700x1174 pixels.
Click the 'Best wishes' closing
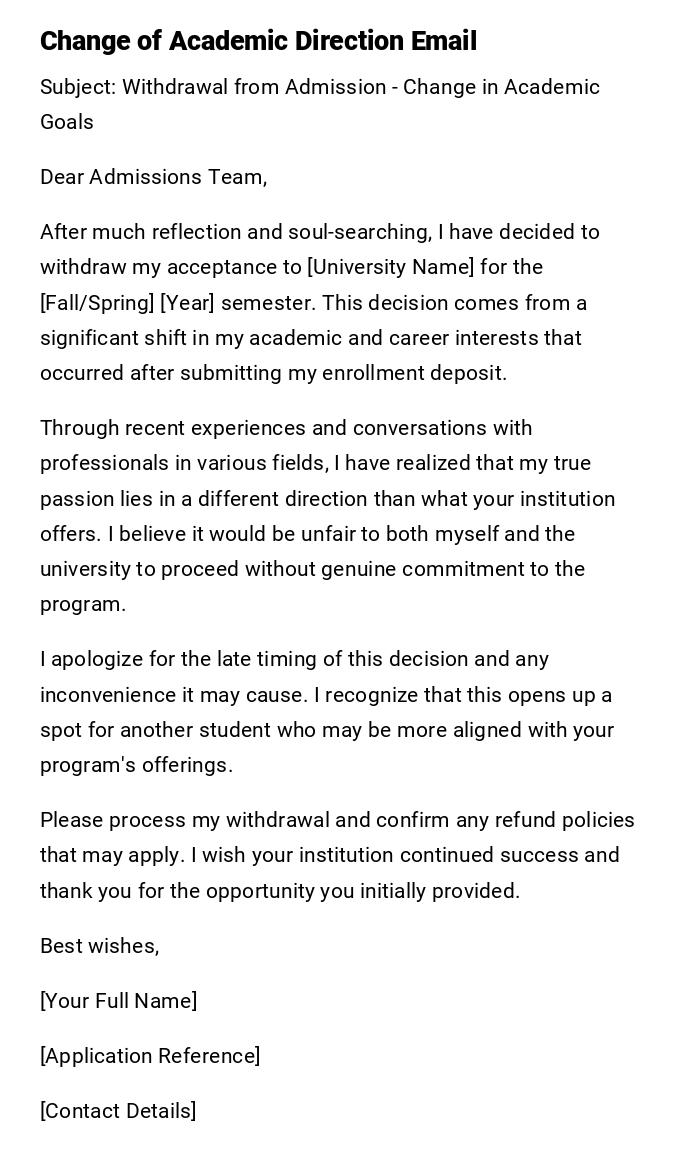click(x=99, y=946)
